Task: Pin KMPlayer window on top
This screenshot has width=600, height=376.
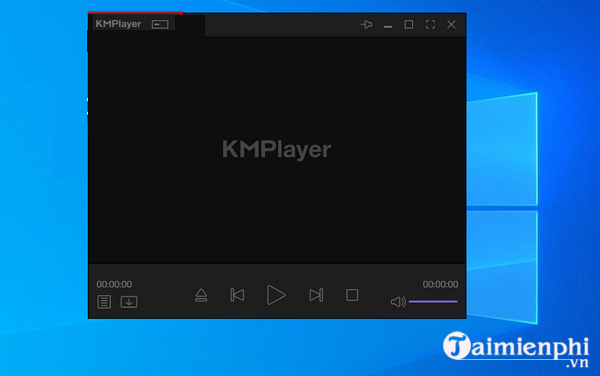Action: (x=367, y=24)
